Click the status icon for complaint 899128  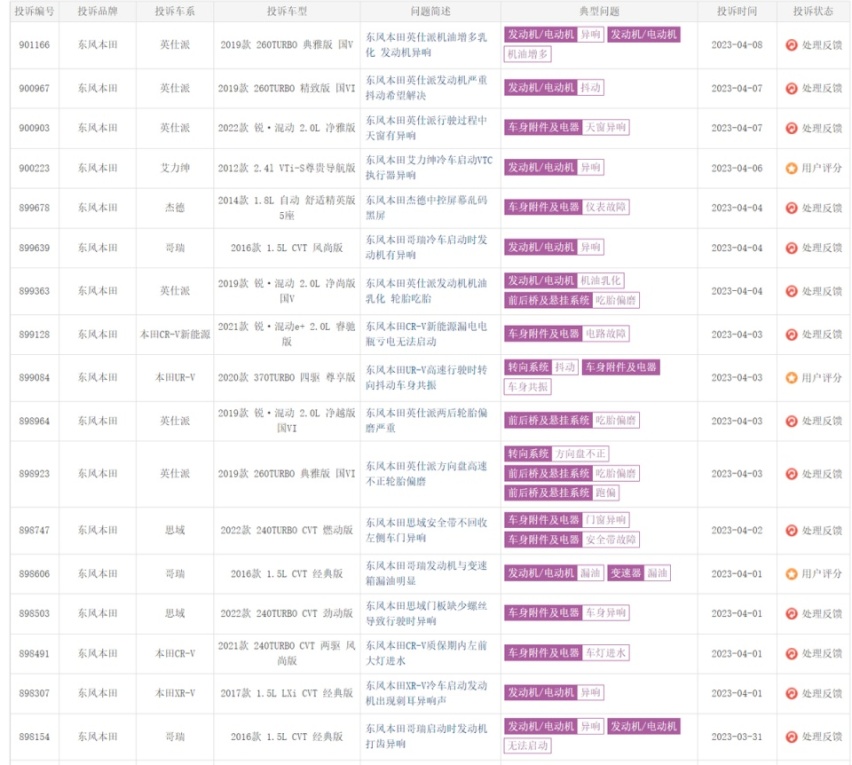click(791, 335)
